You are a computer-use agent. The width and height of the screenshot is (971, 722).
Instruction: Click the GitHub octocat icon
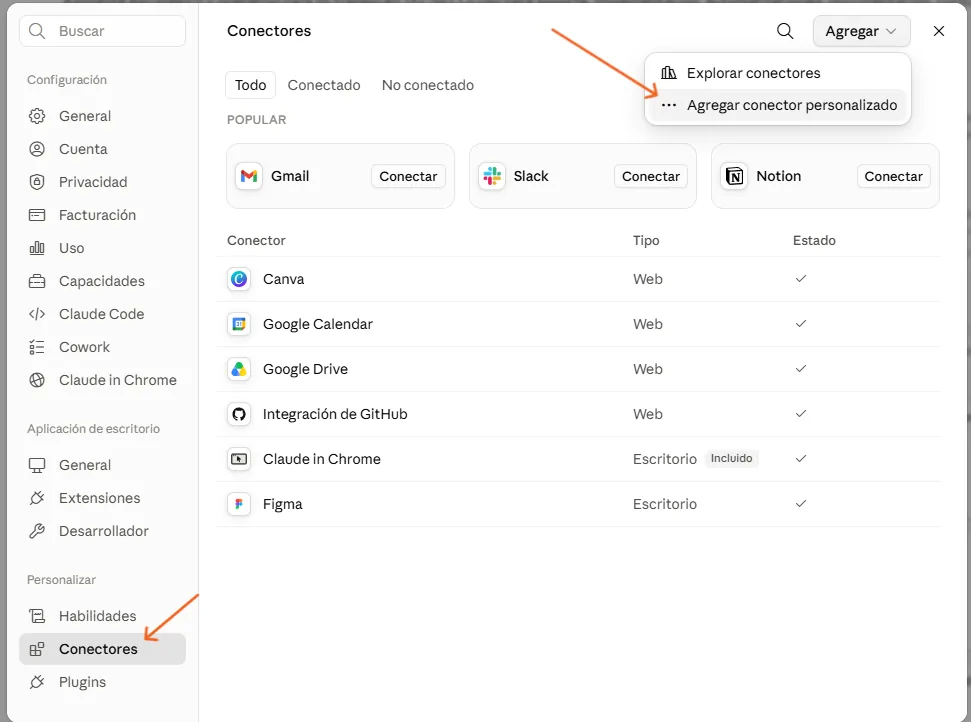click(x=239, y=414)
